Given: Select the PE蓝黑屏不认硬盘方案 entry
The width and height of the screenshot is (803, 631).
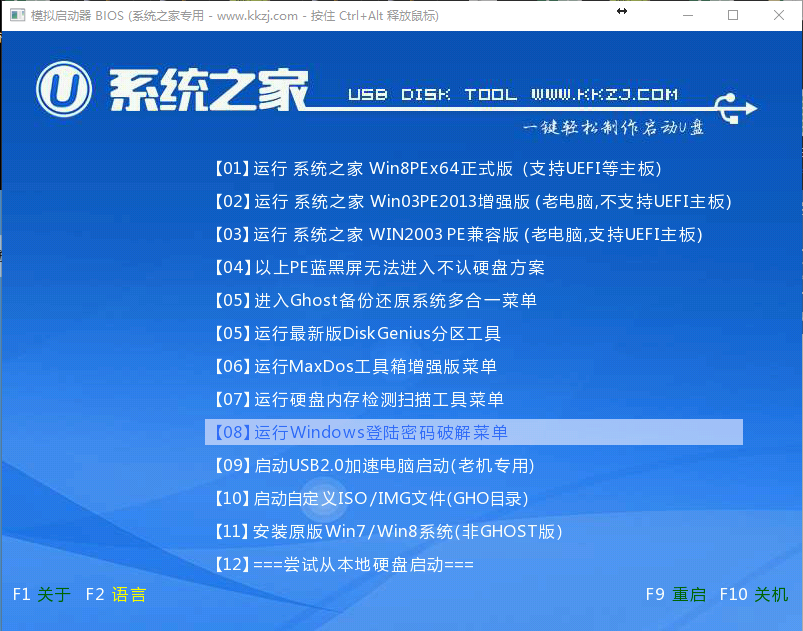Looking at the screenshot, I should (380, 268).
